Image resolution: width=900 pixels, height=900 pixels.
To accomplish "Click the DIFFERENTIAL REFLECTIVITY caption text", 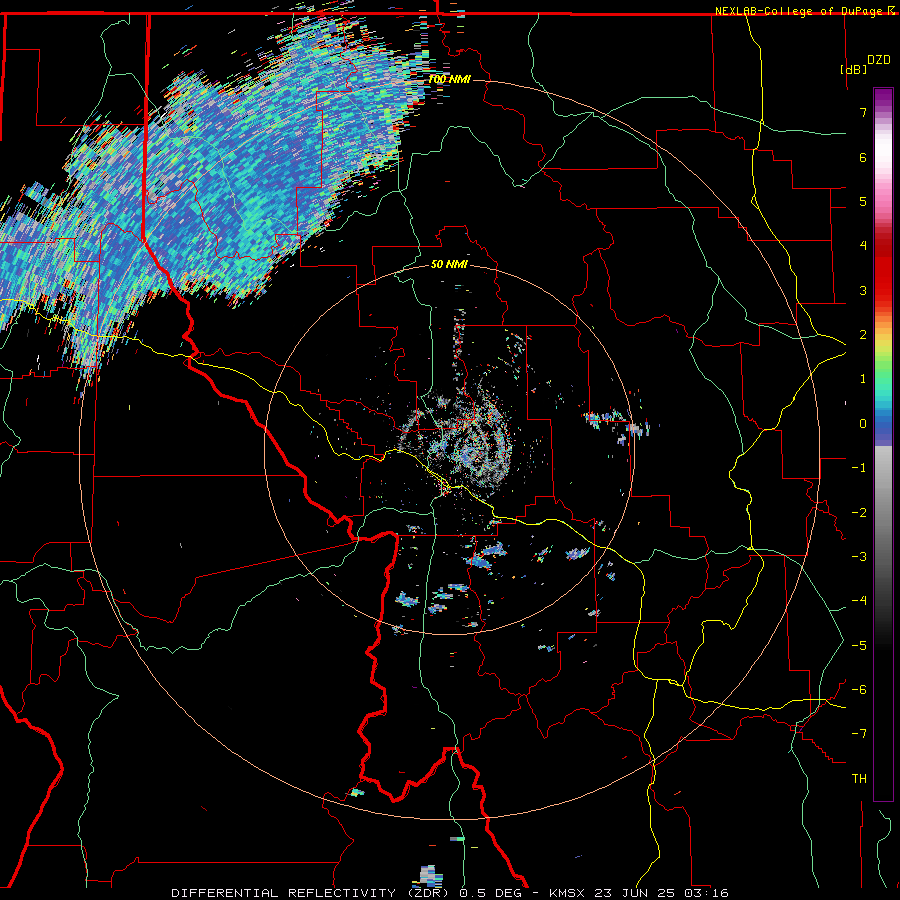I will pyautogui.click(x=284, y=893).
